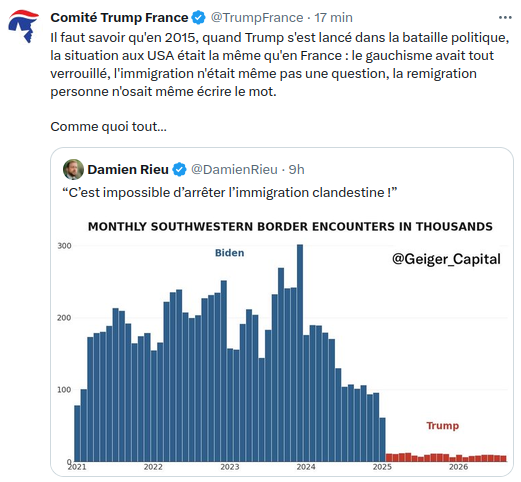Open the @DamienRieu handle
The height and width of the screenshot is (482, 521).
coord(234,170)
